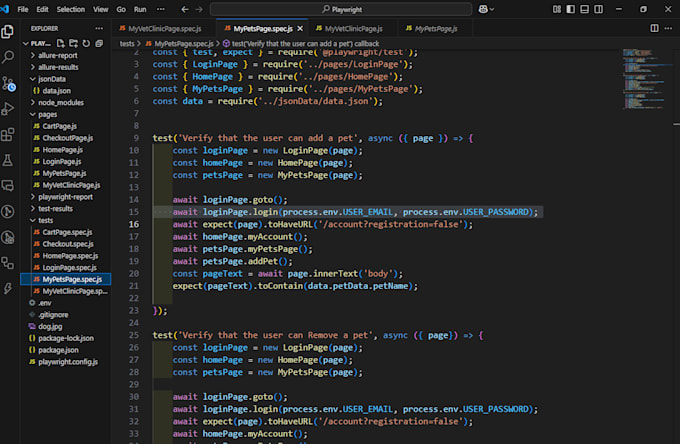The height and width of the screenshot is (444, 680).
Task: Open the Source Control view
Action: (x=8, y=83)
